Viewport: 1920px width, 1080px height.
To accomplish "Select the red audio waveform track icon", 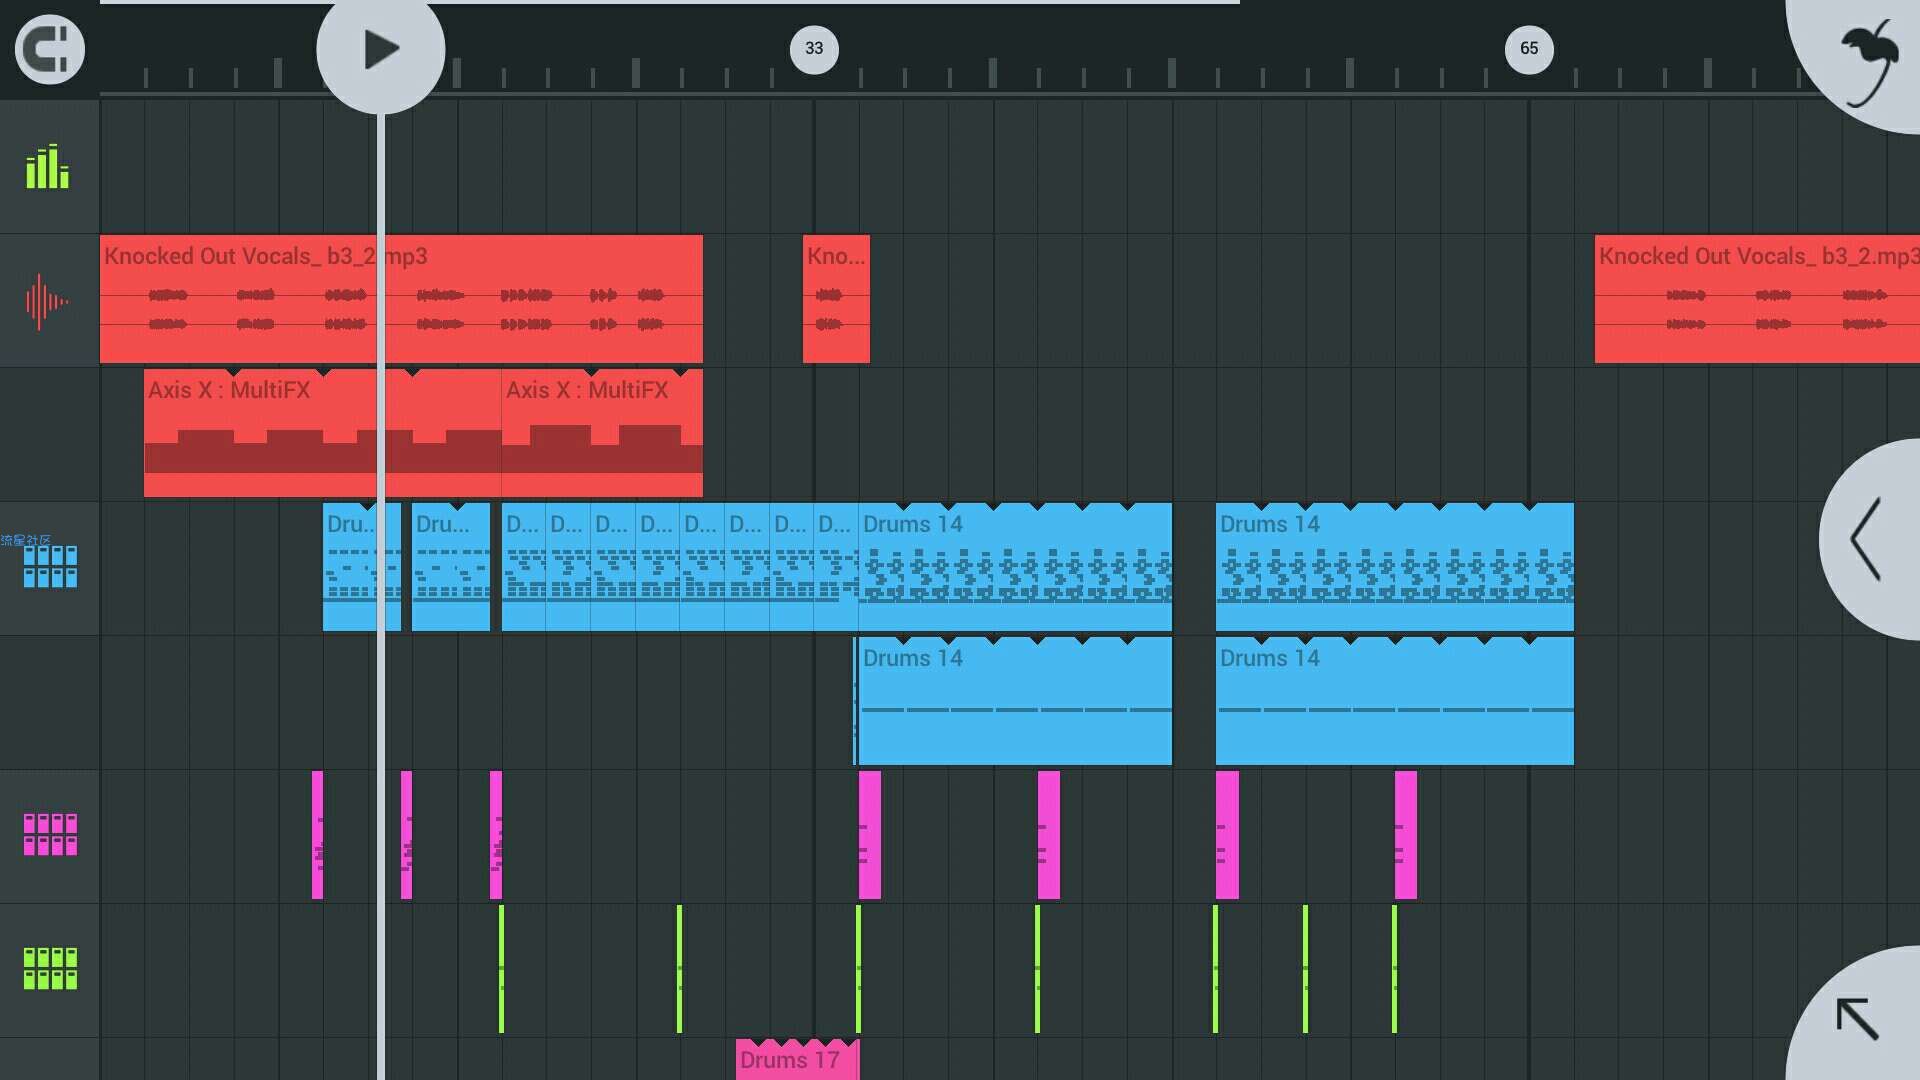I will coord(47,300).
